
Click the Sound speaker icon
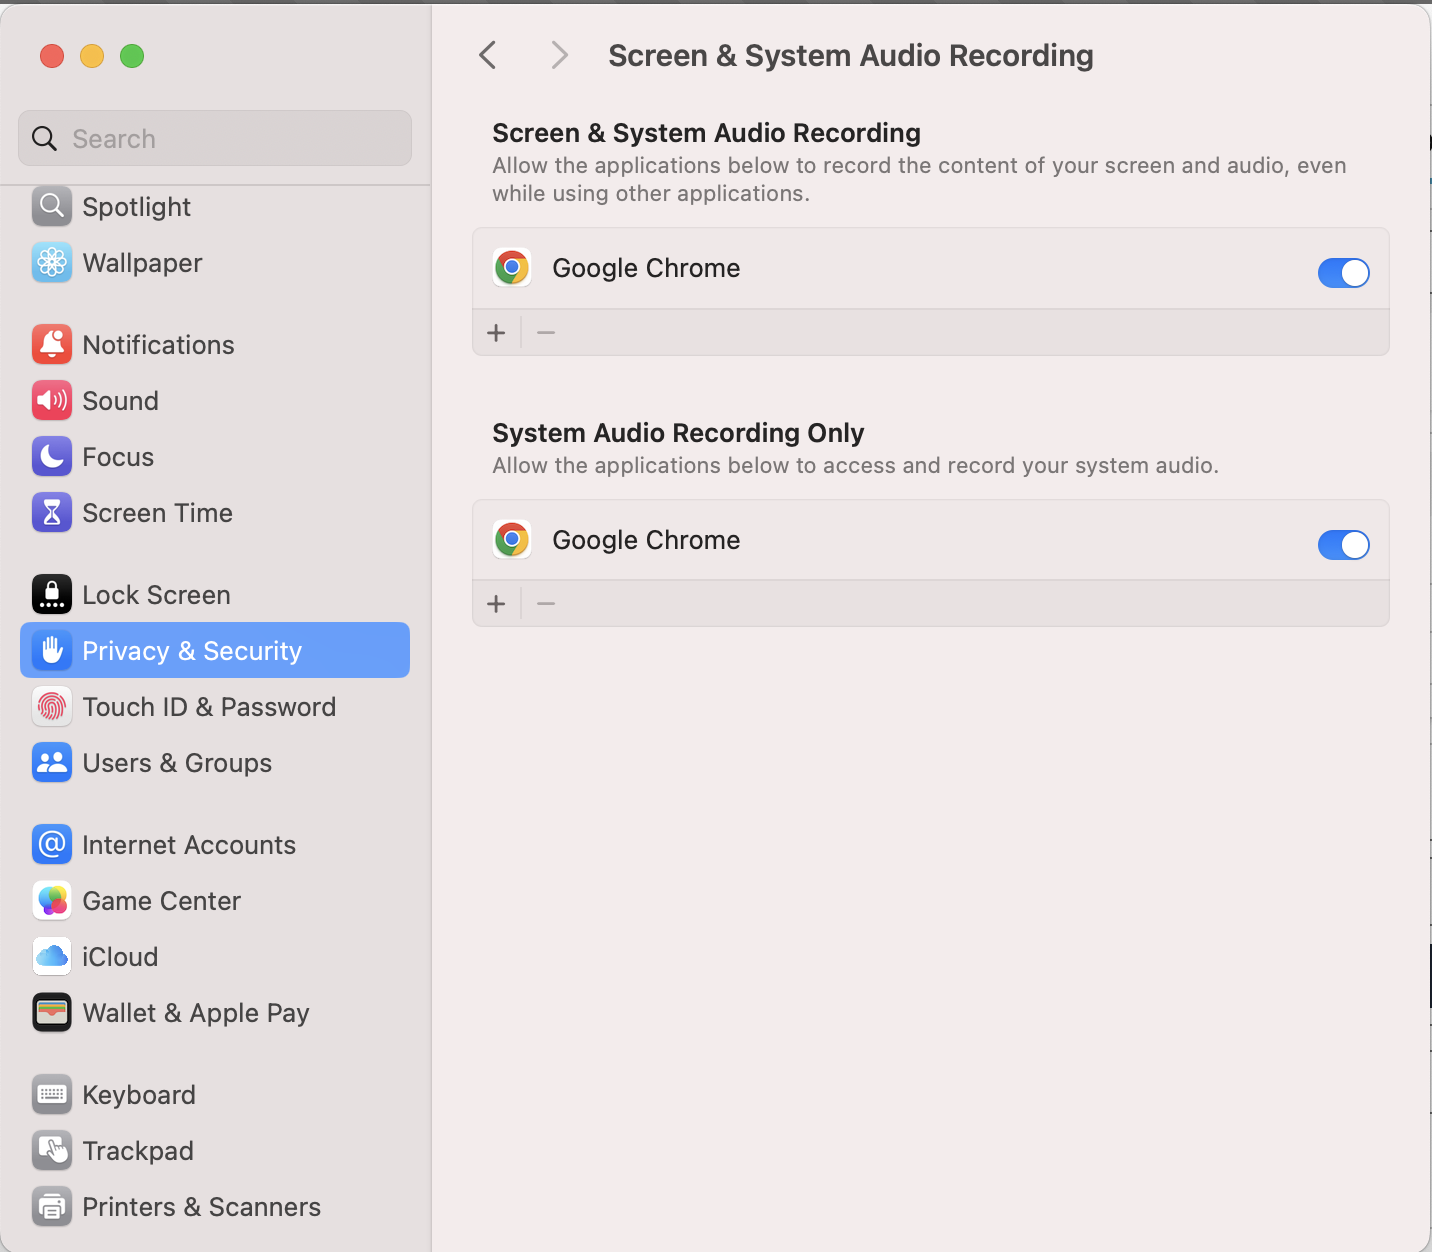tap(52, 401)
